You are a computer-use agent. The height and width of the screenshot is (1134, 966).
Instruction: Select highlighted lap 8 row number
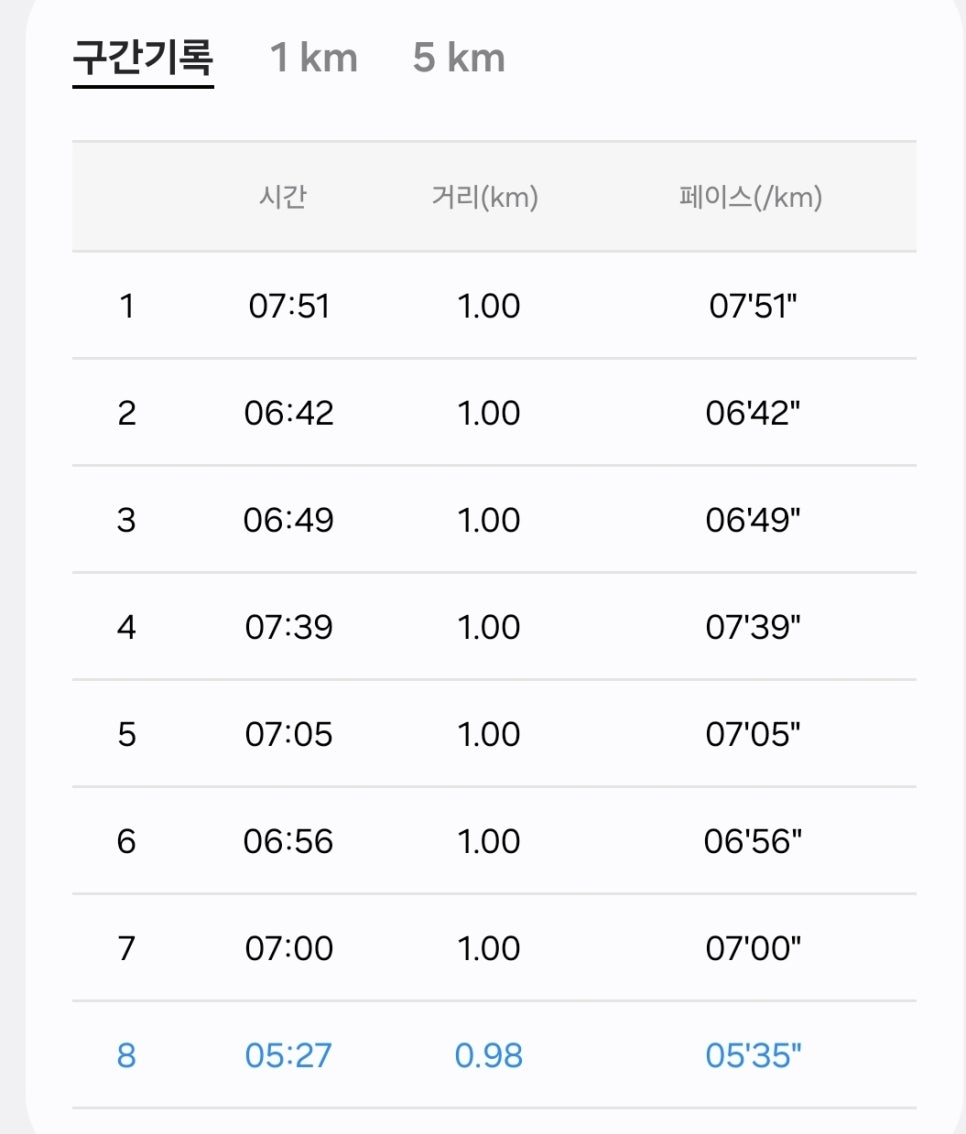click(x=127, y=1055)
